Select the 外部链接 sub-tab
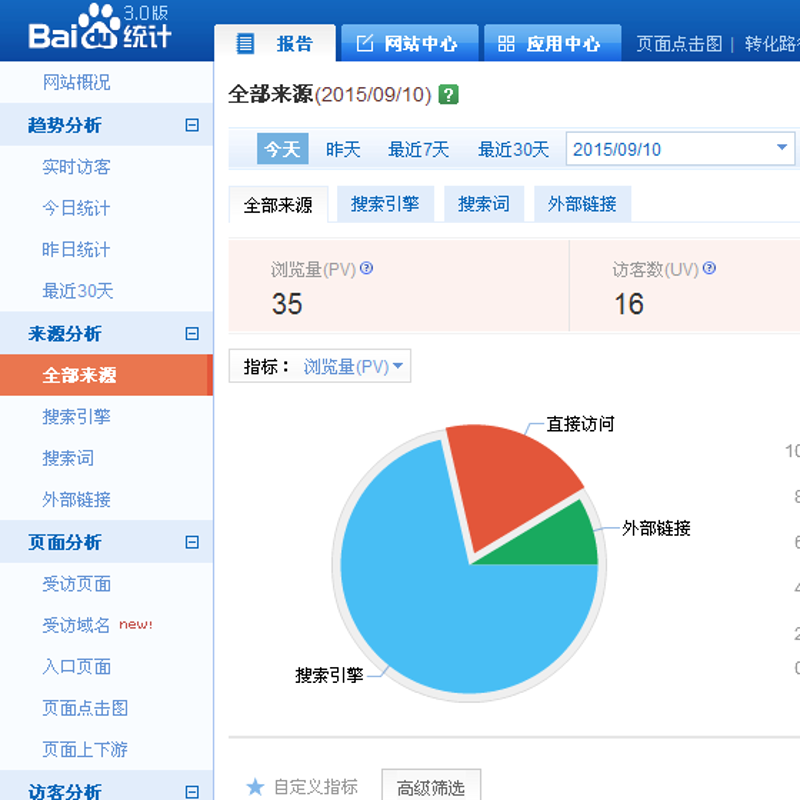 582,204
